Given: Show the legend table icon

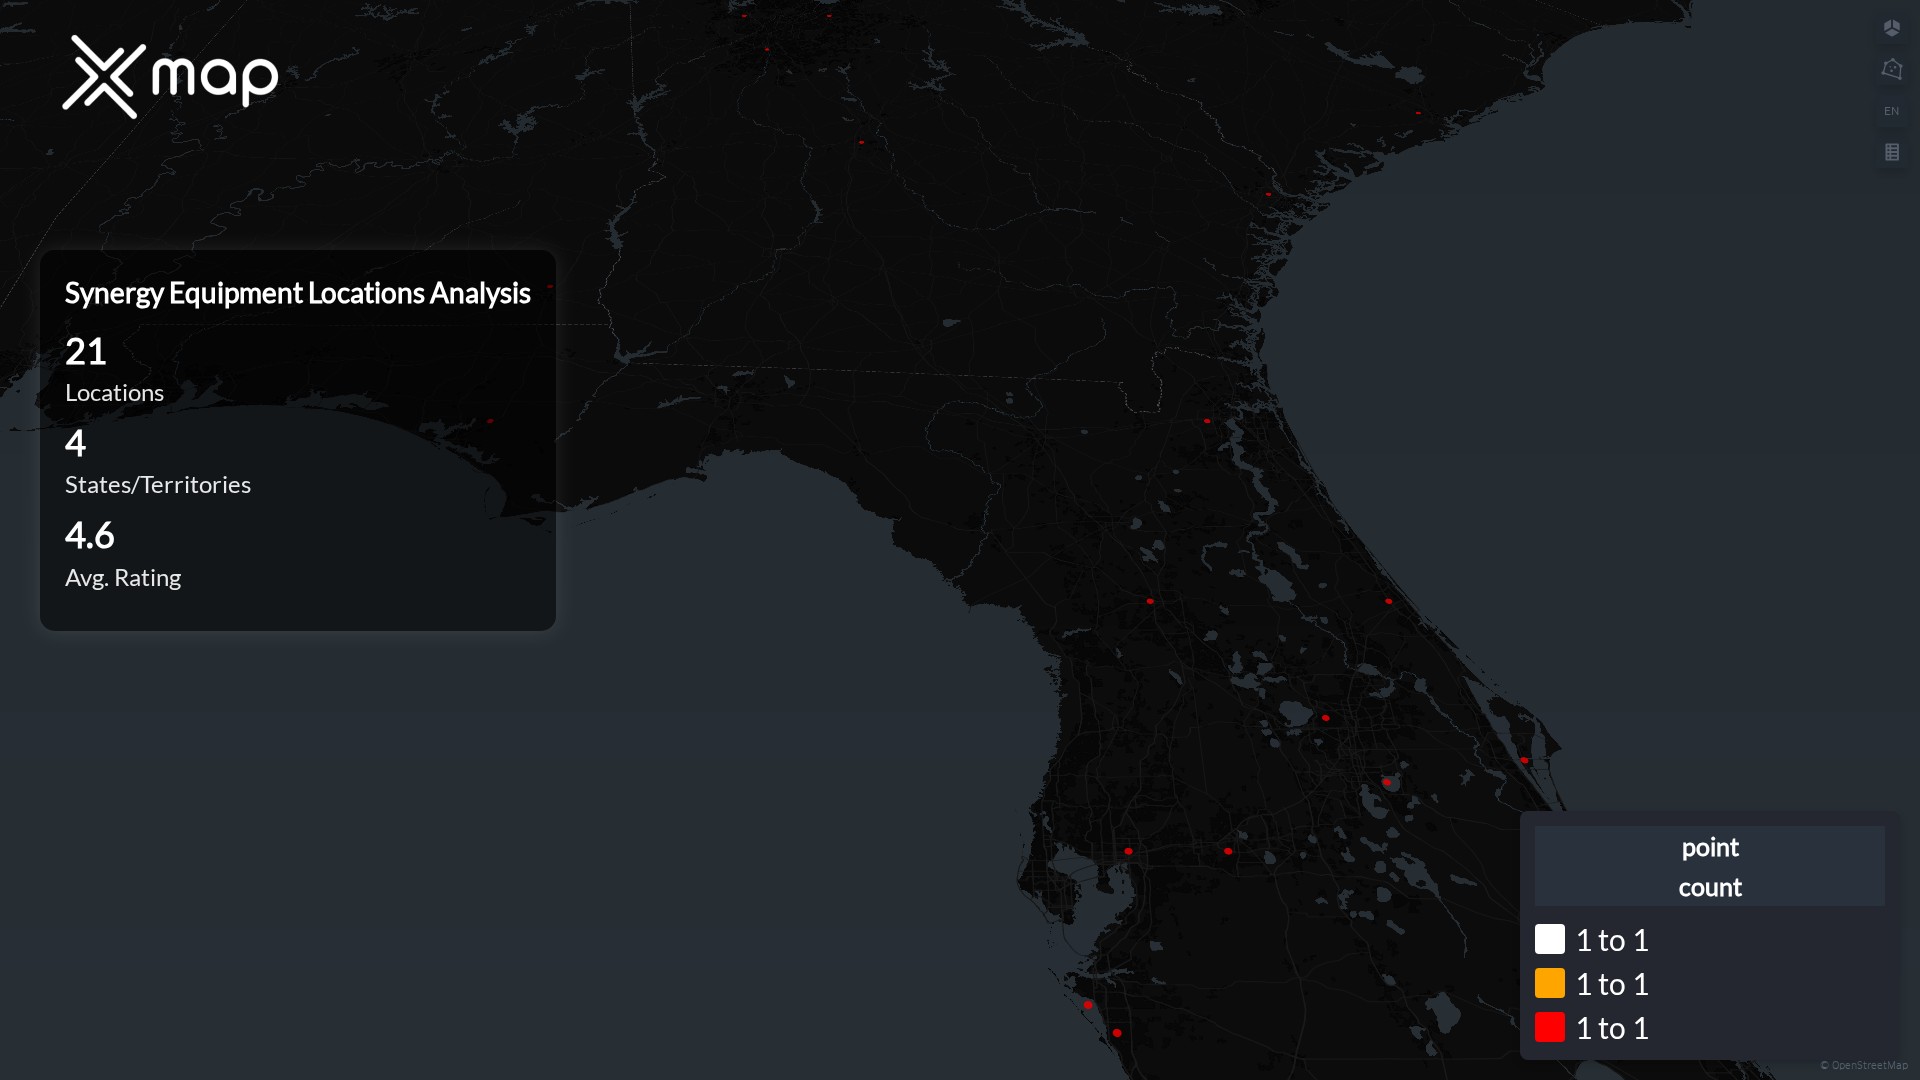Looking at the screenshot, I should (x=1891, y=152).
